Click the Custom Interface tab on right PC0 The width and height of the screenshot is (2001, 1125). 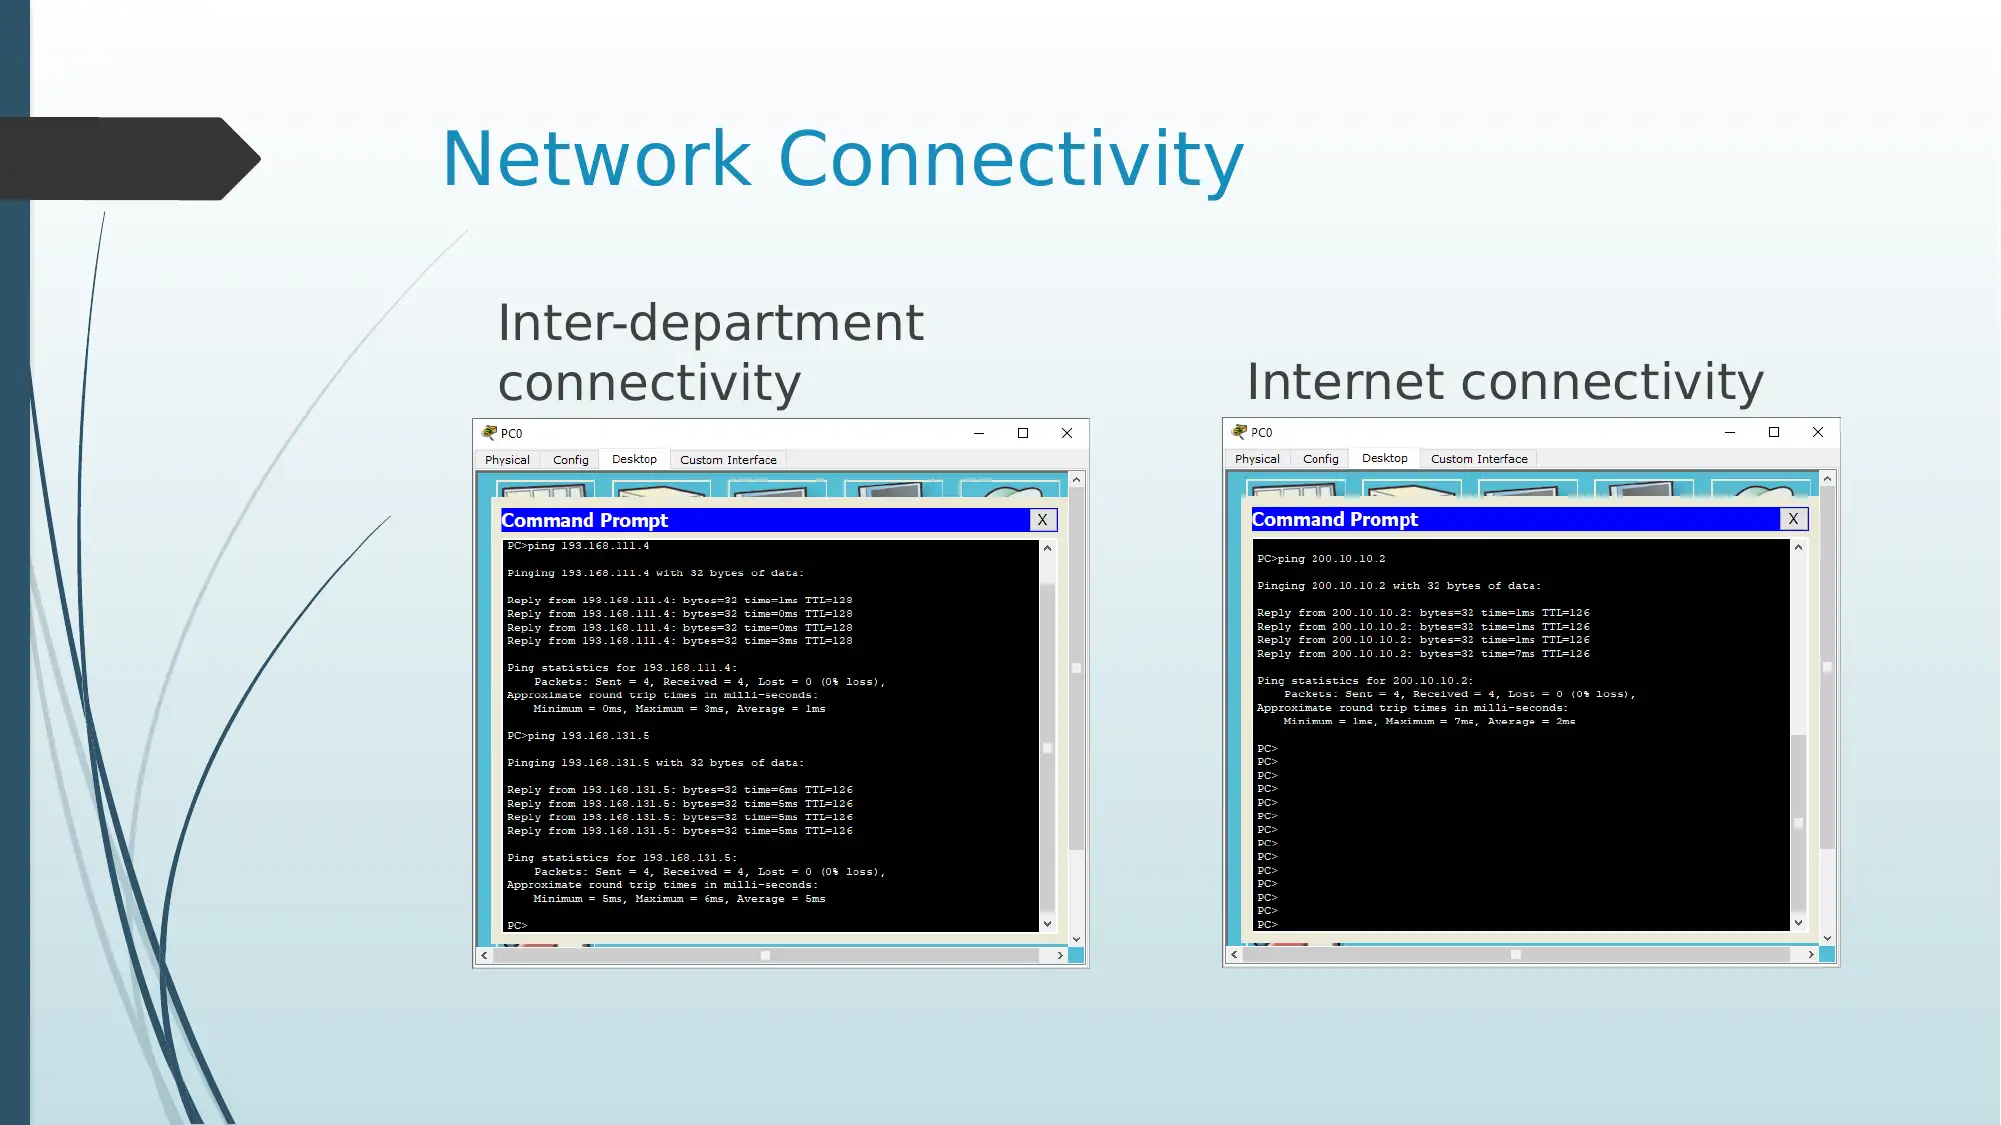(x=1479, y=459)
